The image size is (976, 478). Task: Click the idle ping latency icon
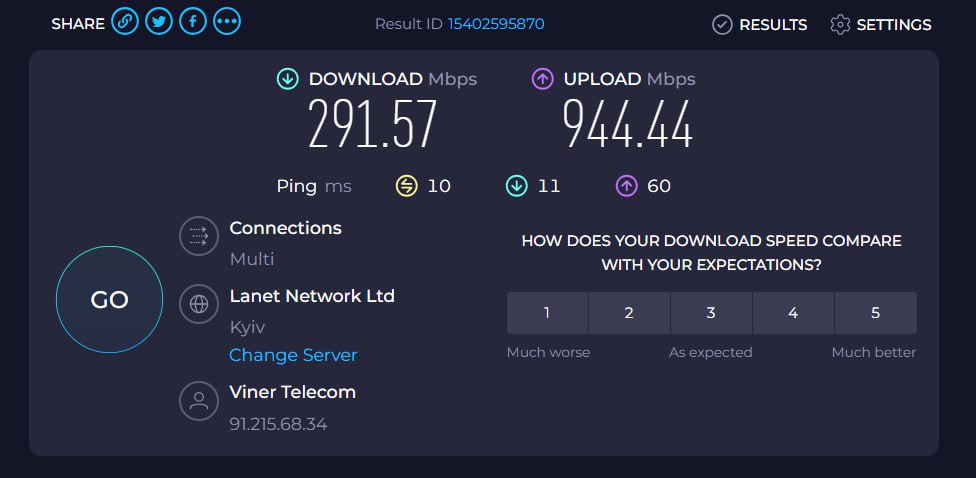click(406, 186)
